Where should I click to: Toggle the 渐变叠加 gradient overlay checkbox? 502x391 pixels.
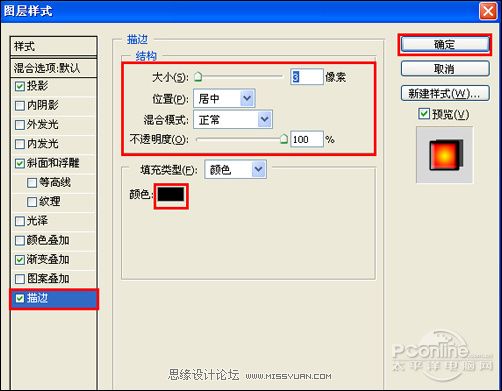[x=20, y=260]
